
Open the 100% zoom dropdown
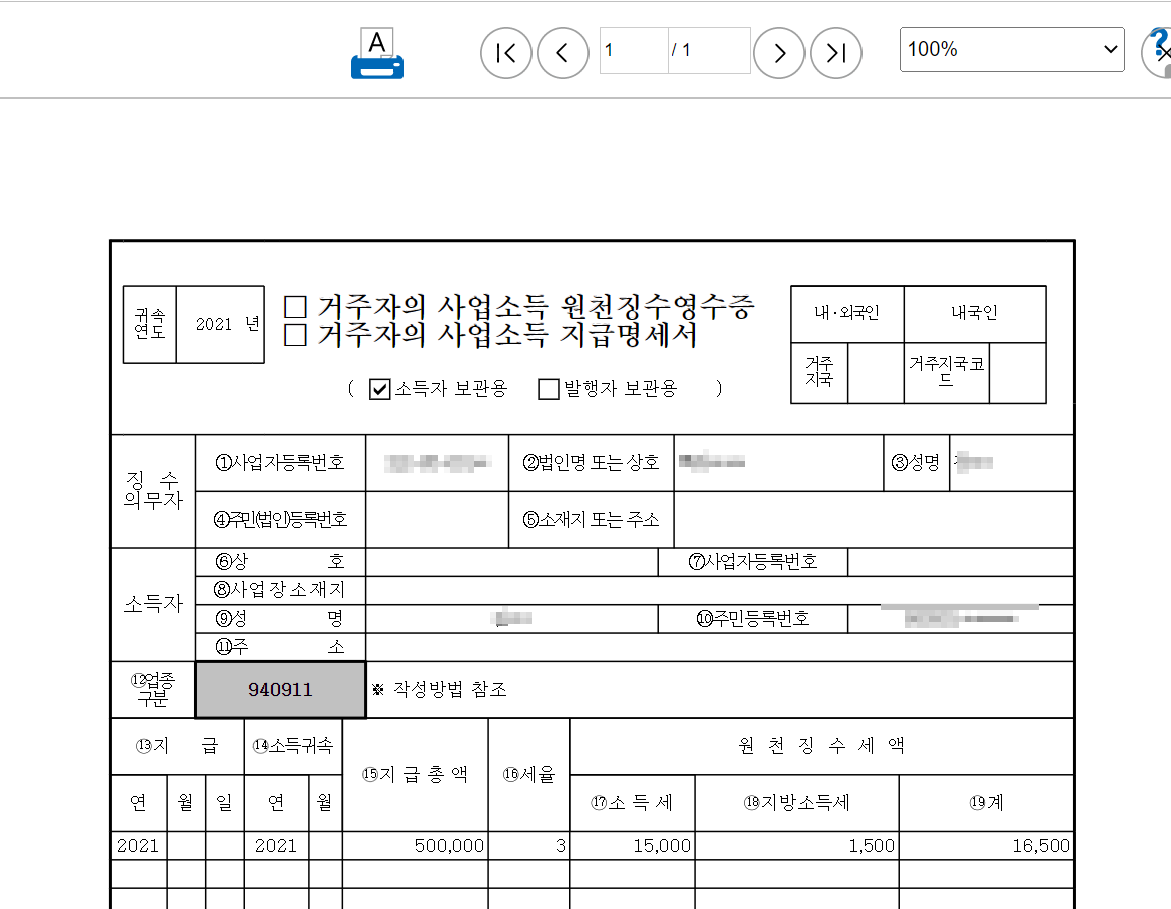pos(1012,49)
